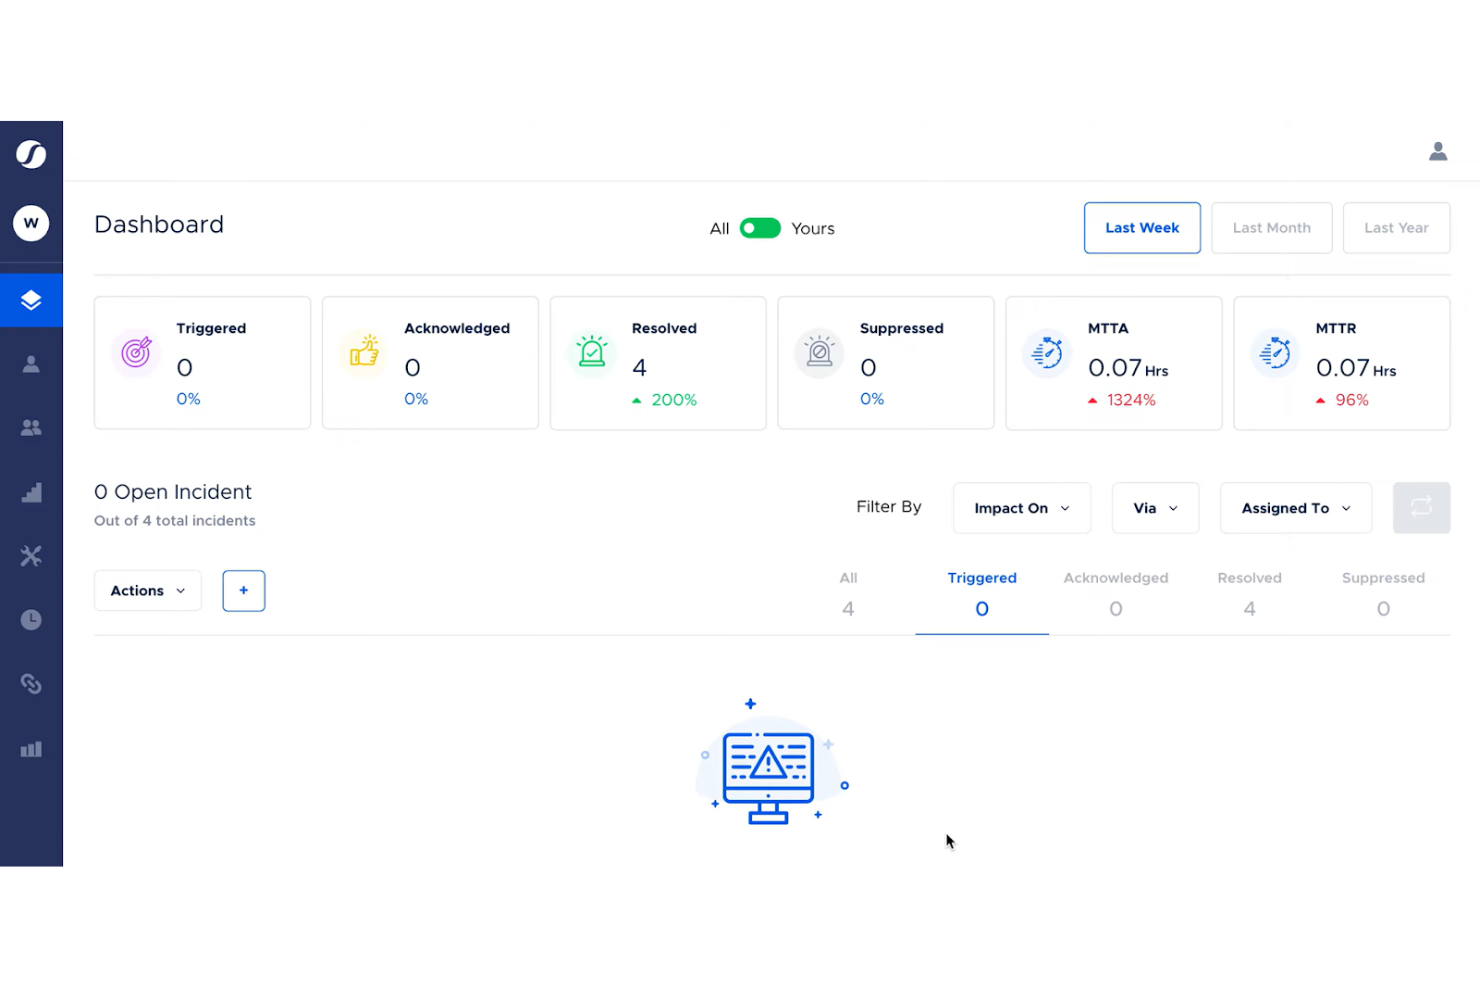The width and height of the screenshot is (1480, 987).
Task: Click the plus button to create incident
Action: point(243,590)
